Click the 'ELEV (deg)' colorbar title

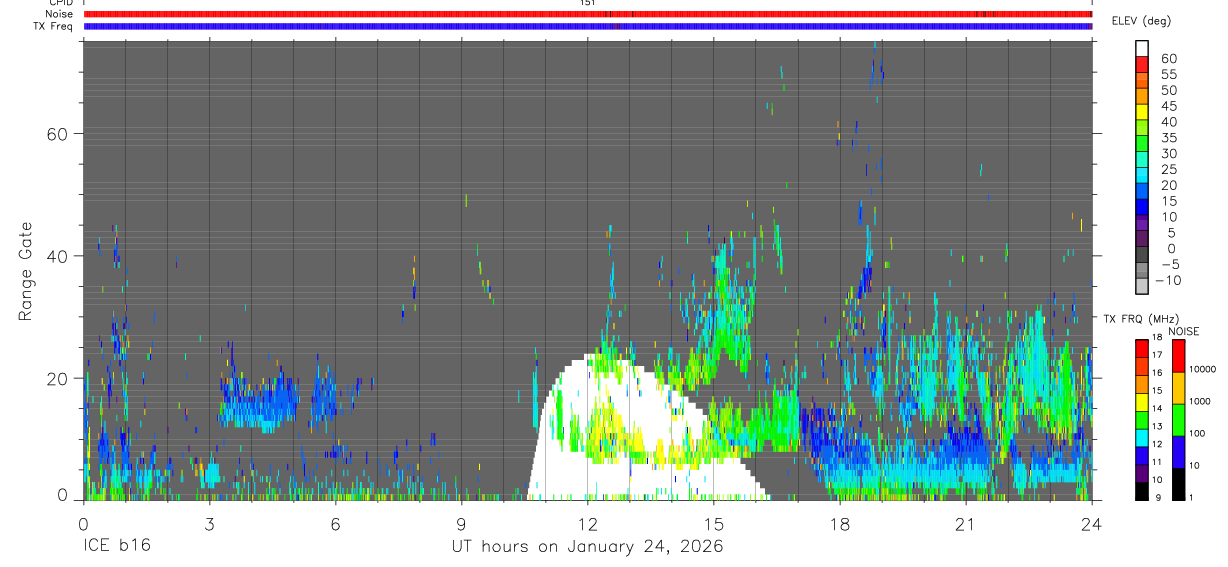click(x=1143, y=21)
